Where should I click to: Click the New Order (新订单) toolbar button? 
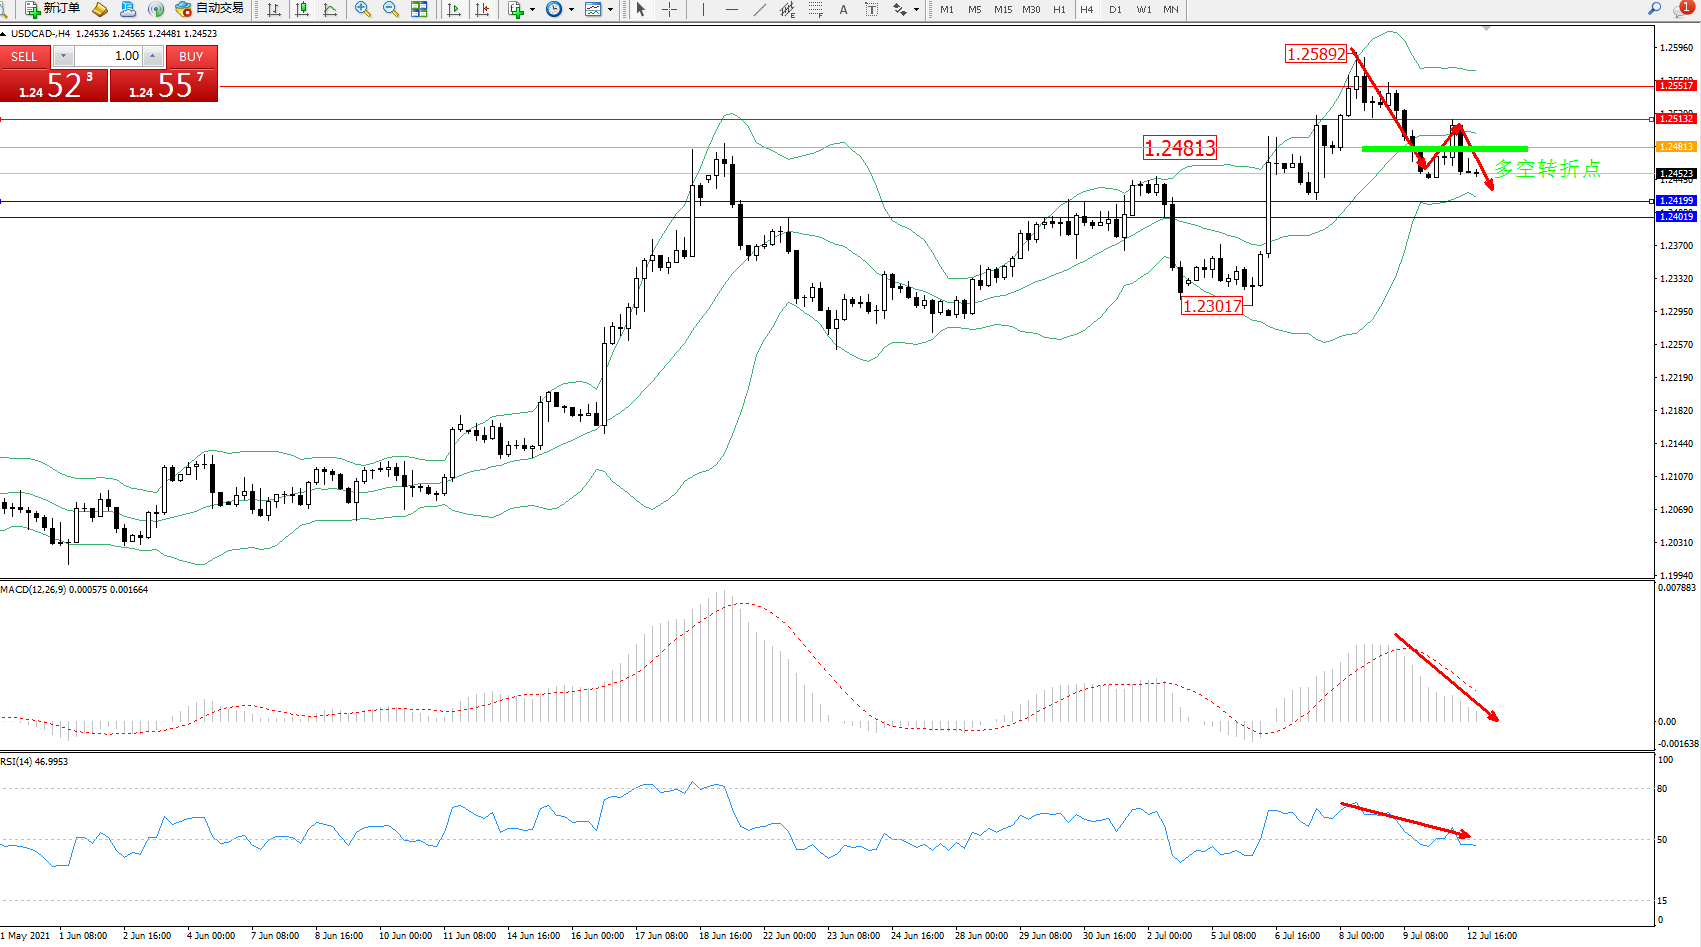coord(52,9)
